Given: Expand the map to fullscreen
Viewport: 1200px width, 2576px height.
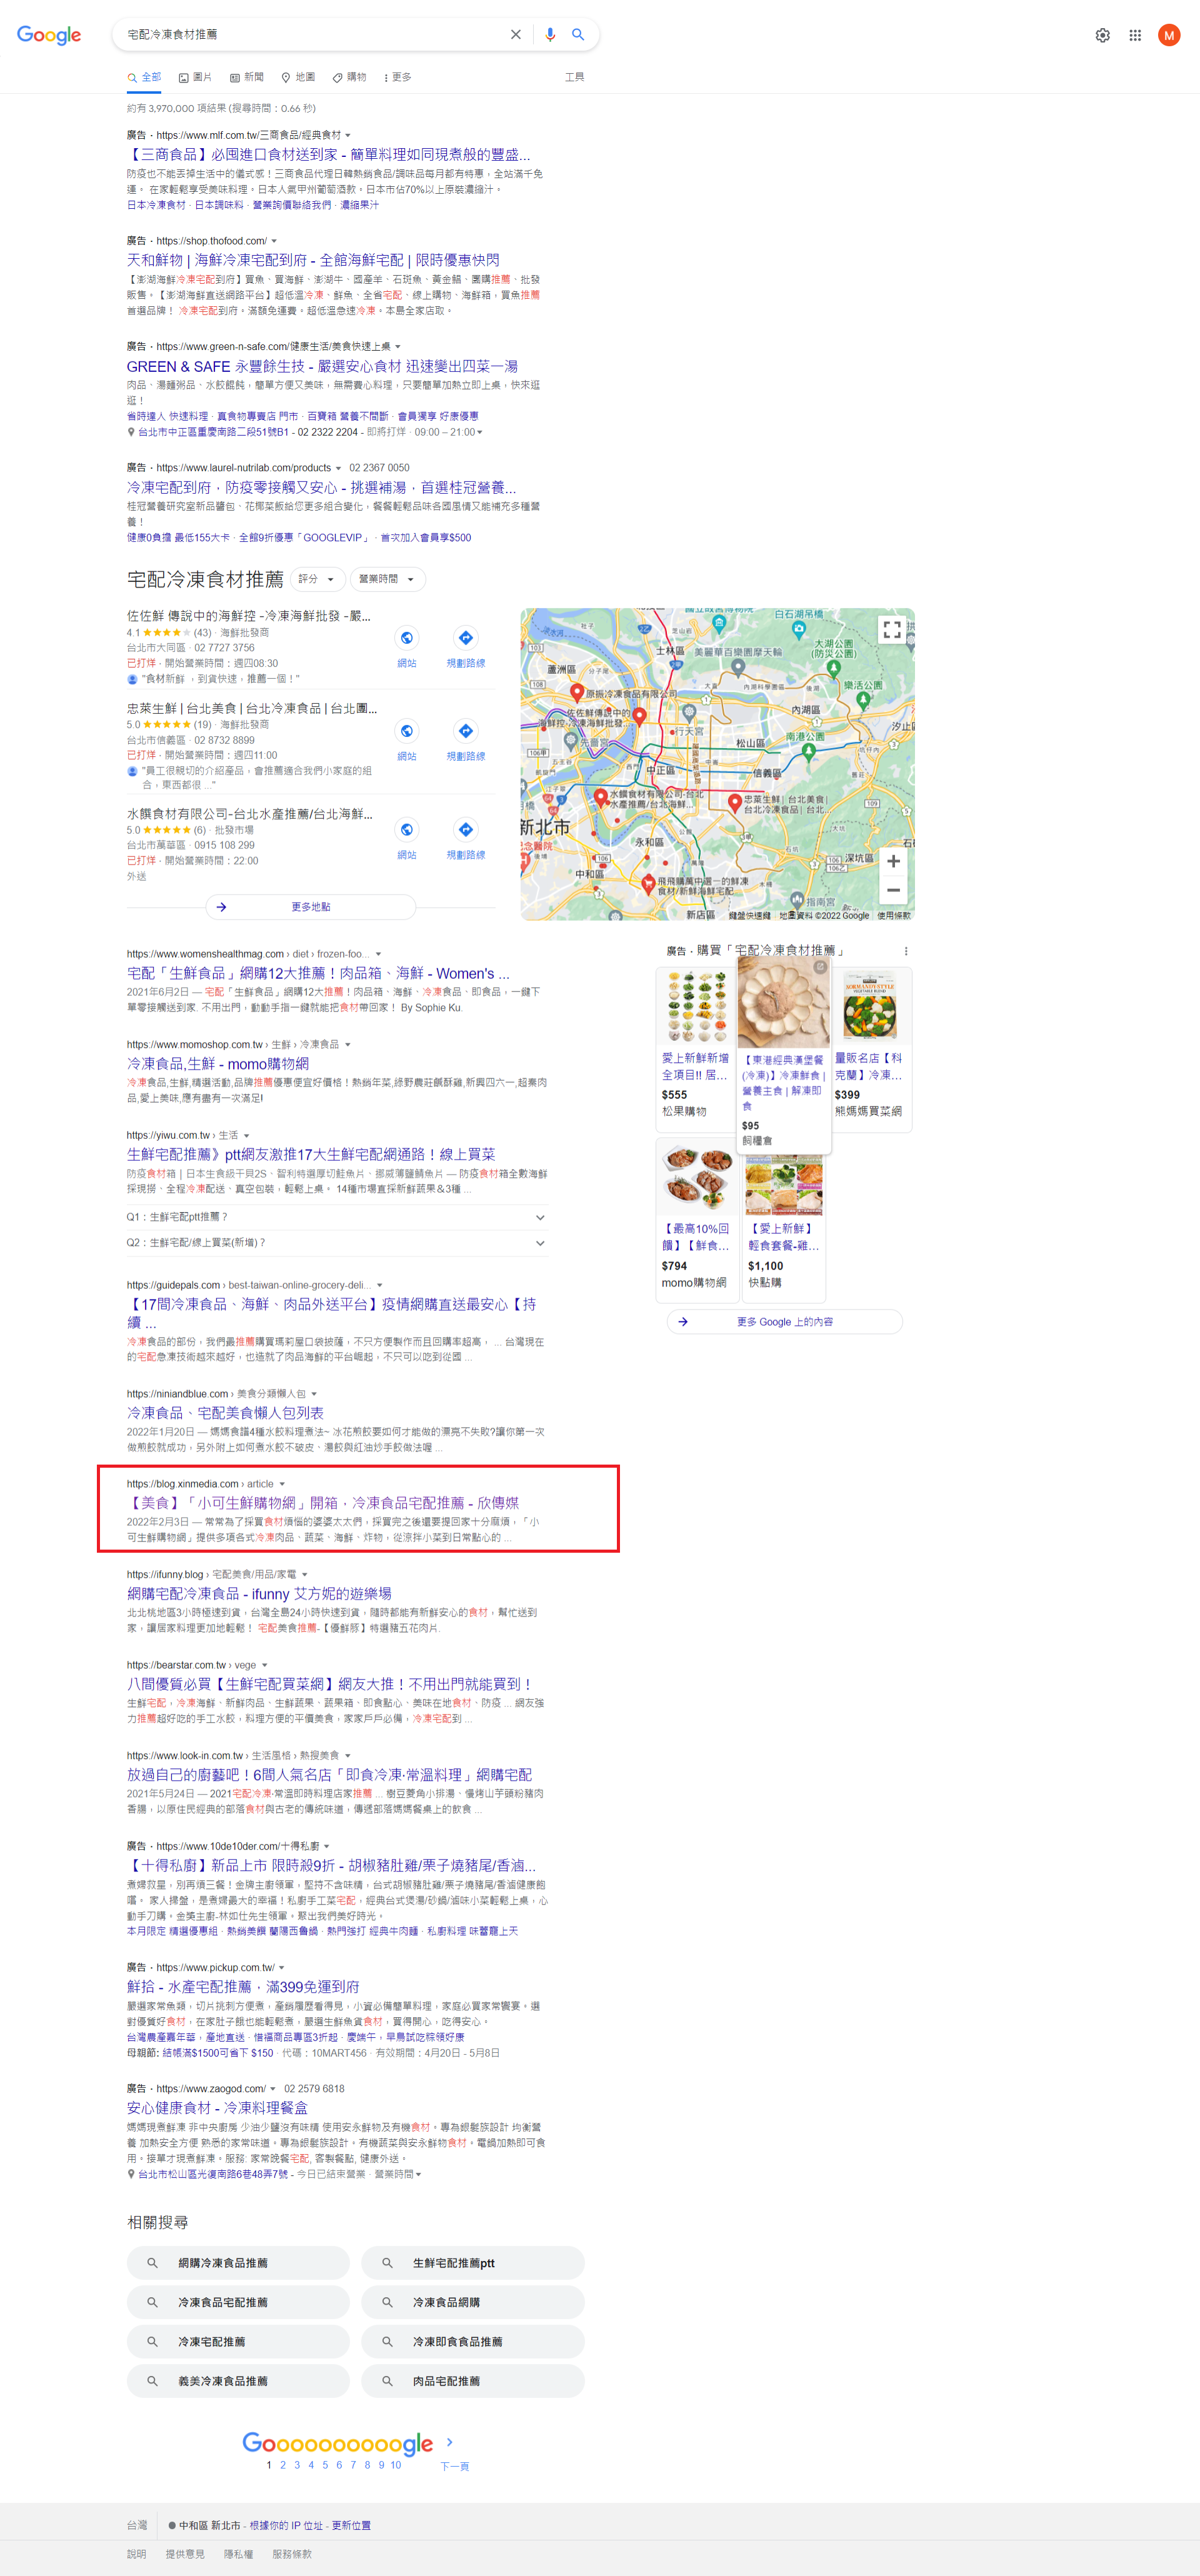Looking at the screenshot, I should 892,629.
